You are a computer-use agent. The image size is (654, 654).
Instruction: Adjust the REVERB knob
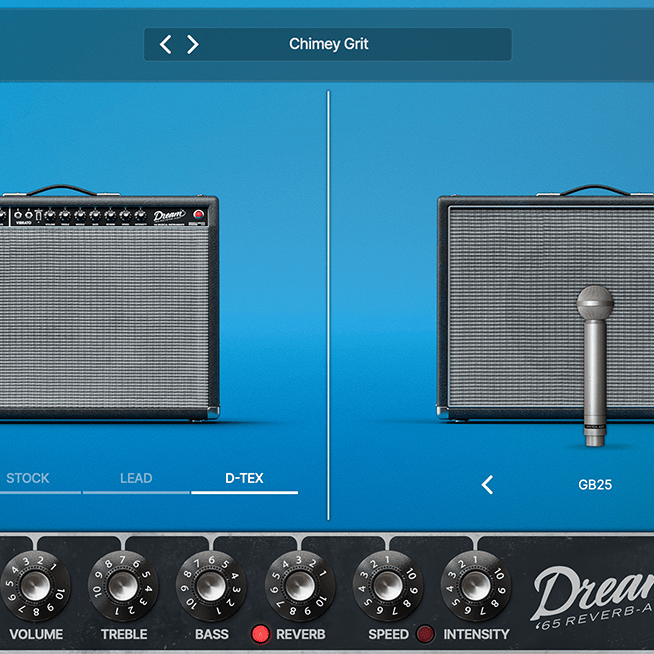pos(299,586)
